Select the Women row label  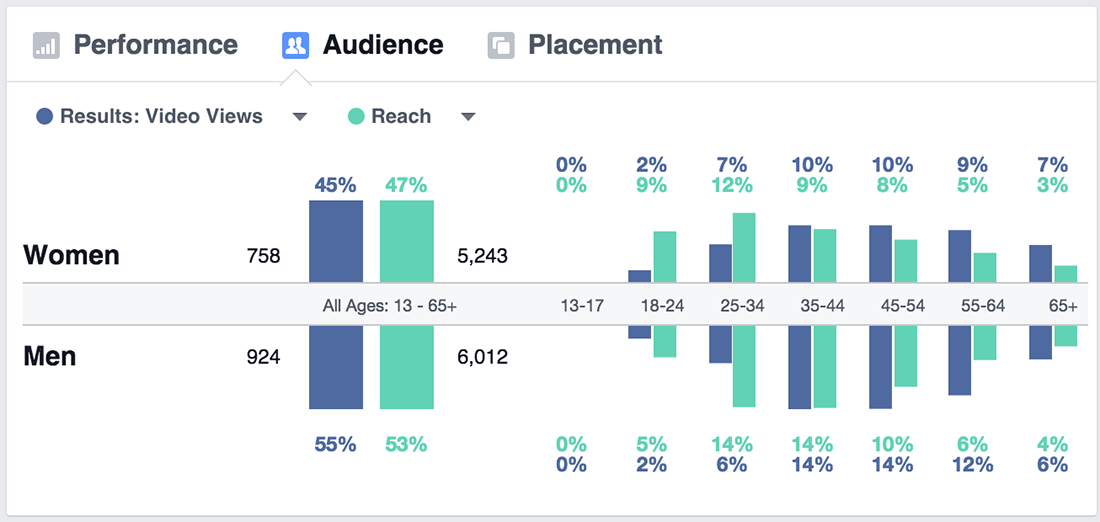click(x=72, y=255)
